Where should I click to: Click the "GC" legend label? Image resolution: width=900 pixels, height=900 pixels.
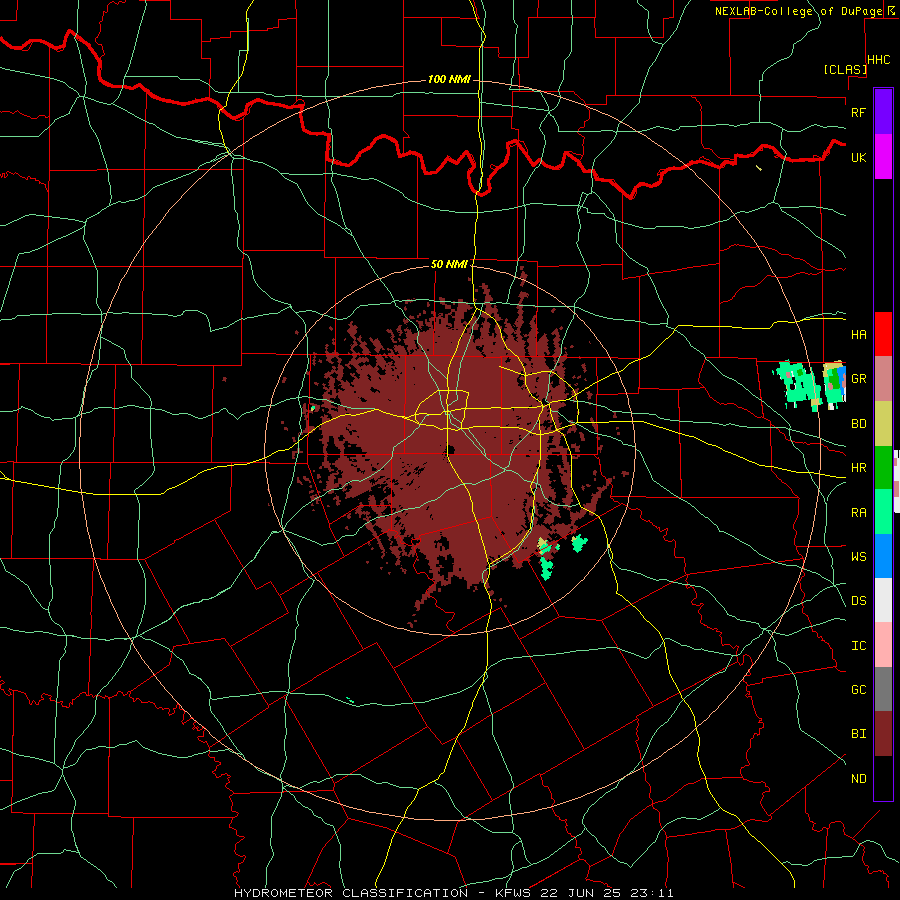click(x=858, y=689)
